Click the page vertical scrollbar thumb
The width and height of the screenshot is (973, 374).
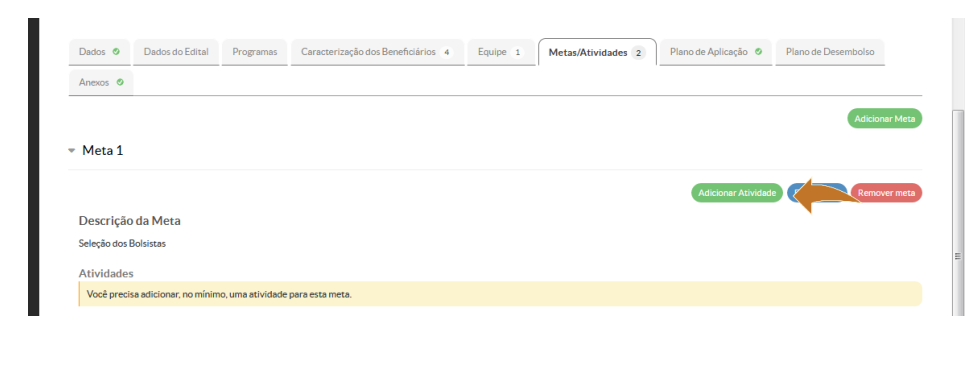[957, 214]
